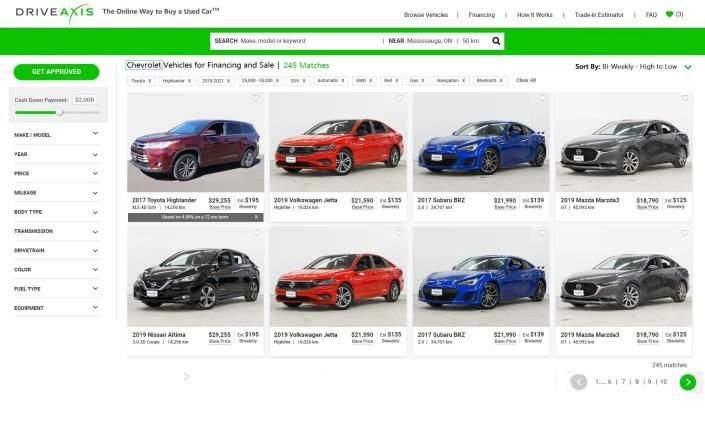The height and width of the screenshot is (429, 705).
Task: Click the 2017 Toyota Highlander title
Action: point(164,200)
